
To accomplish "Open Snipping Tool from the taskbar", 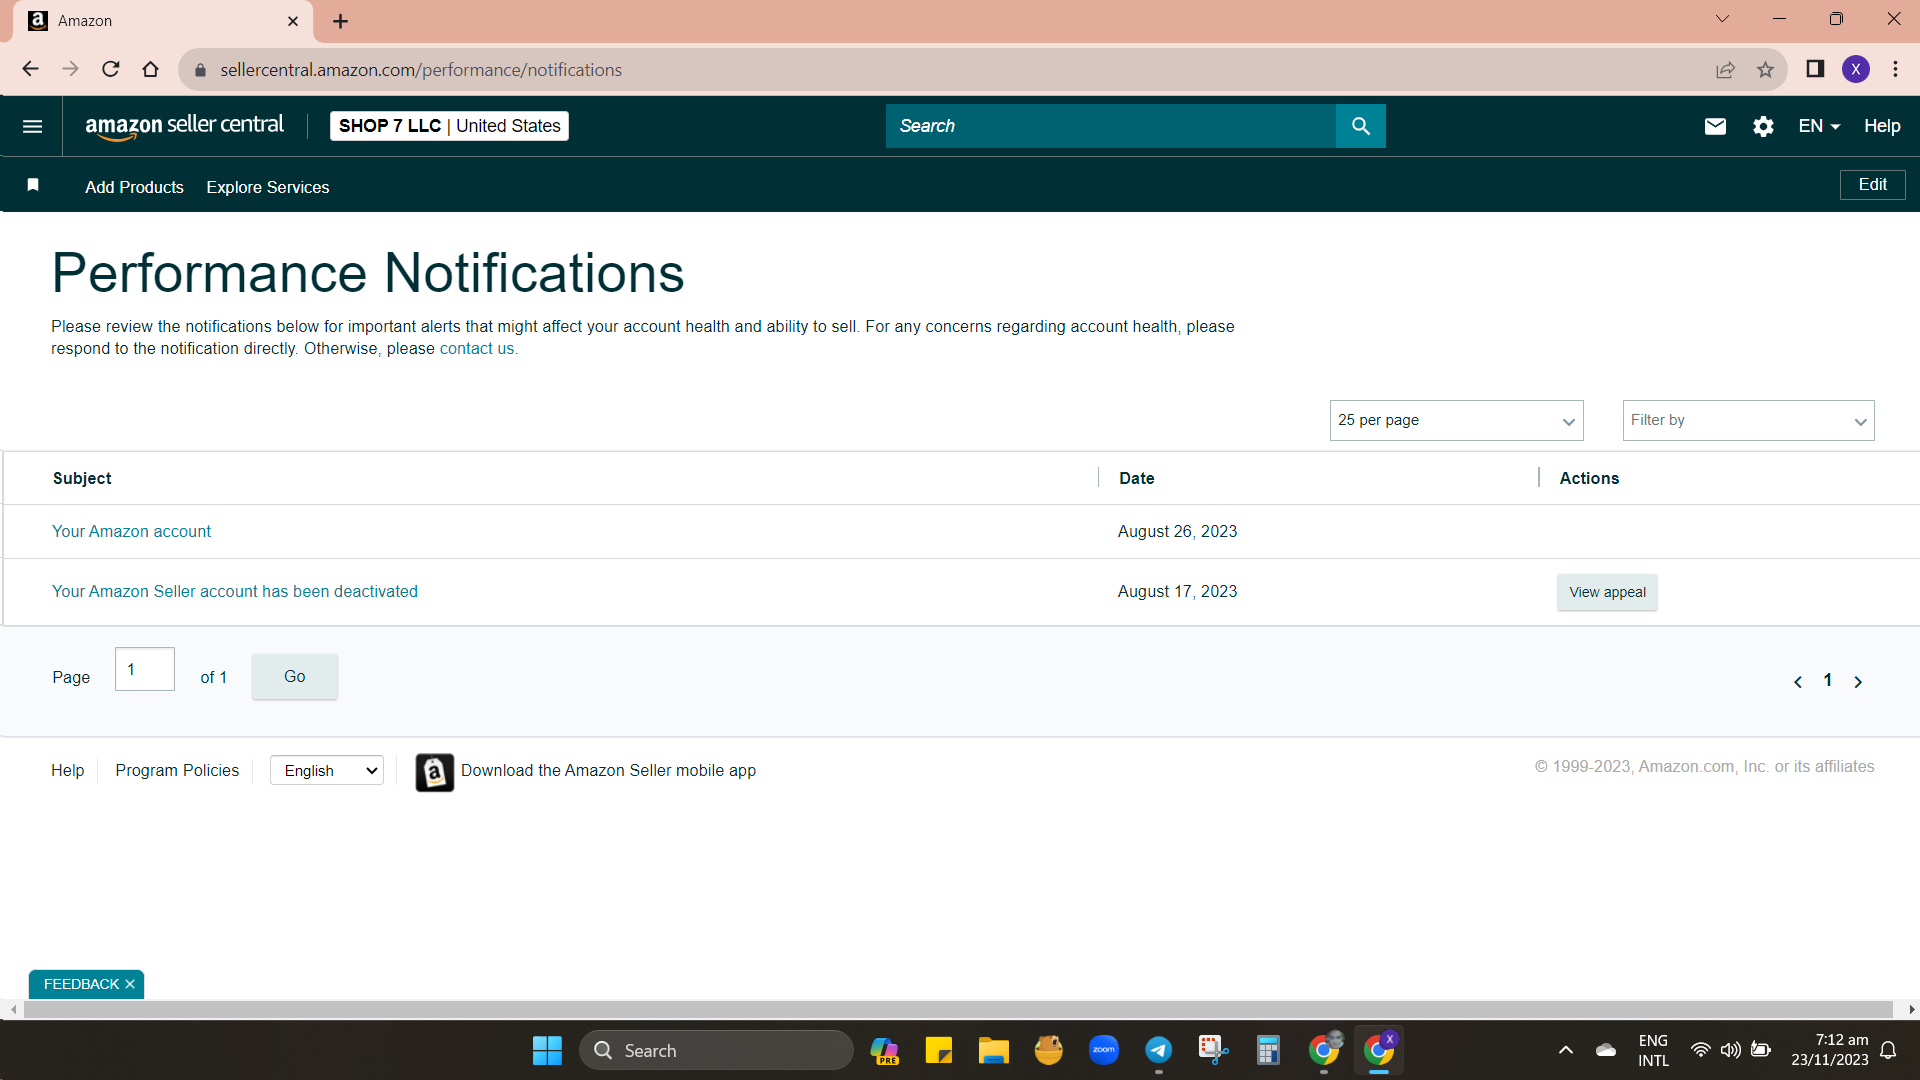I will (x=1213, y=1051).
